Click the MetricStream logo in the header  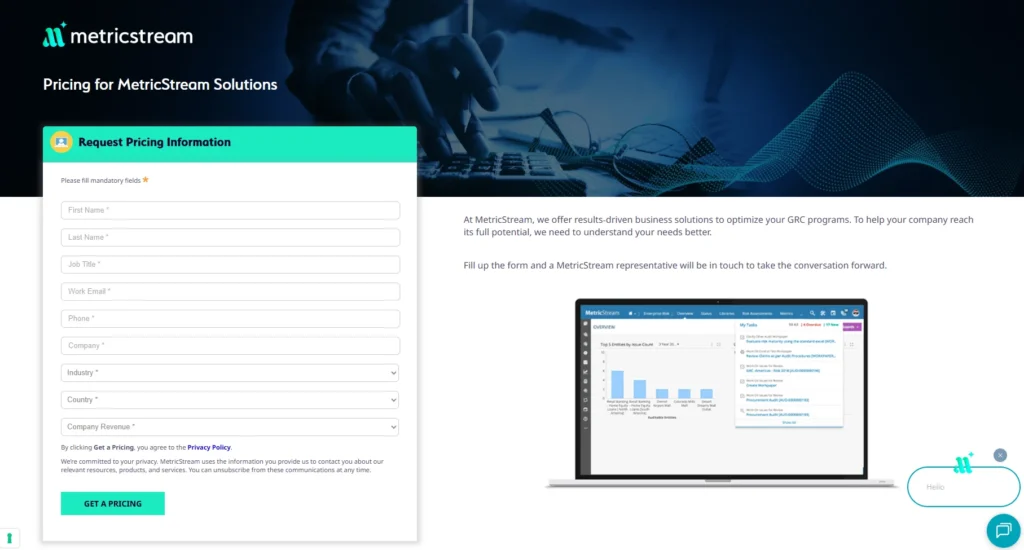(118, 36)
